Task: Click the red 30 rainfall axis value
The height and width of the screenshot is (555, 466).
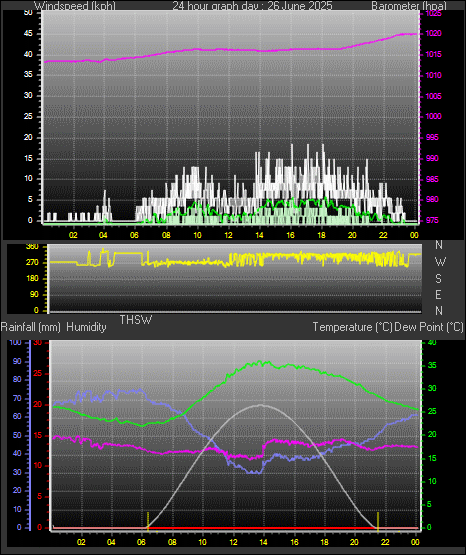Action: 38,343
